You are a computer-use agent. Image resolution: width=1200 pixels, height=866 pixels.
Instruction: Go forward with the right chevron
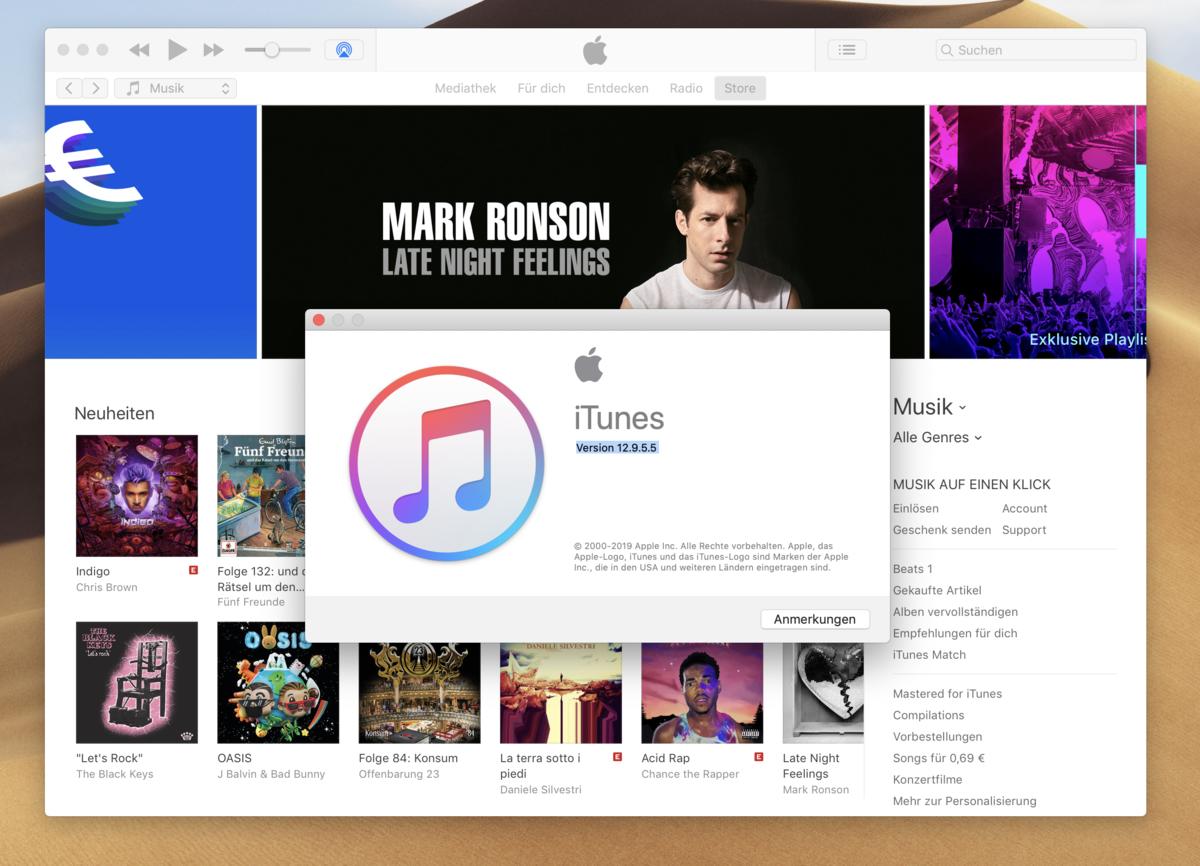coord(96,88)
